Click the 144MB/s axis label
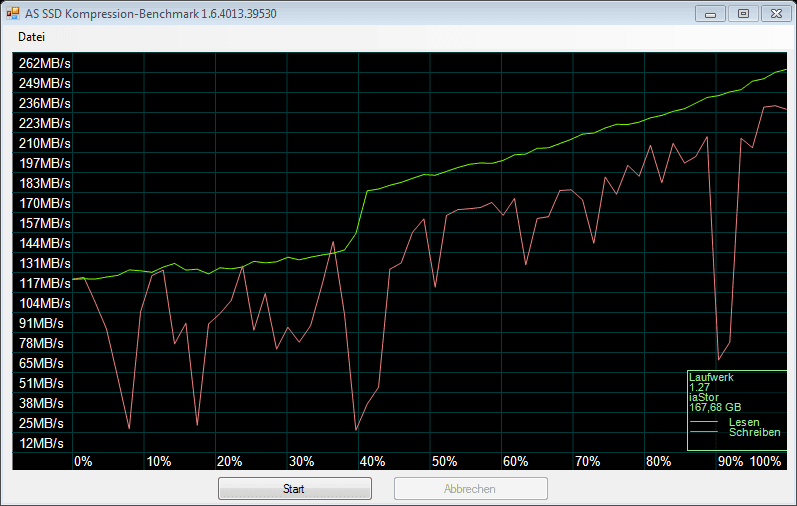Viewport: 797px width, 506px height. [x=45, y=244]
